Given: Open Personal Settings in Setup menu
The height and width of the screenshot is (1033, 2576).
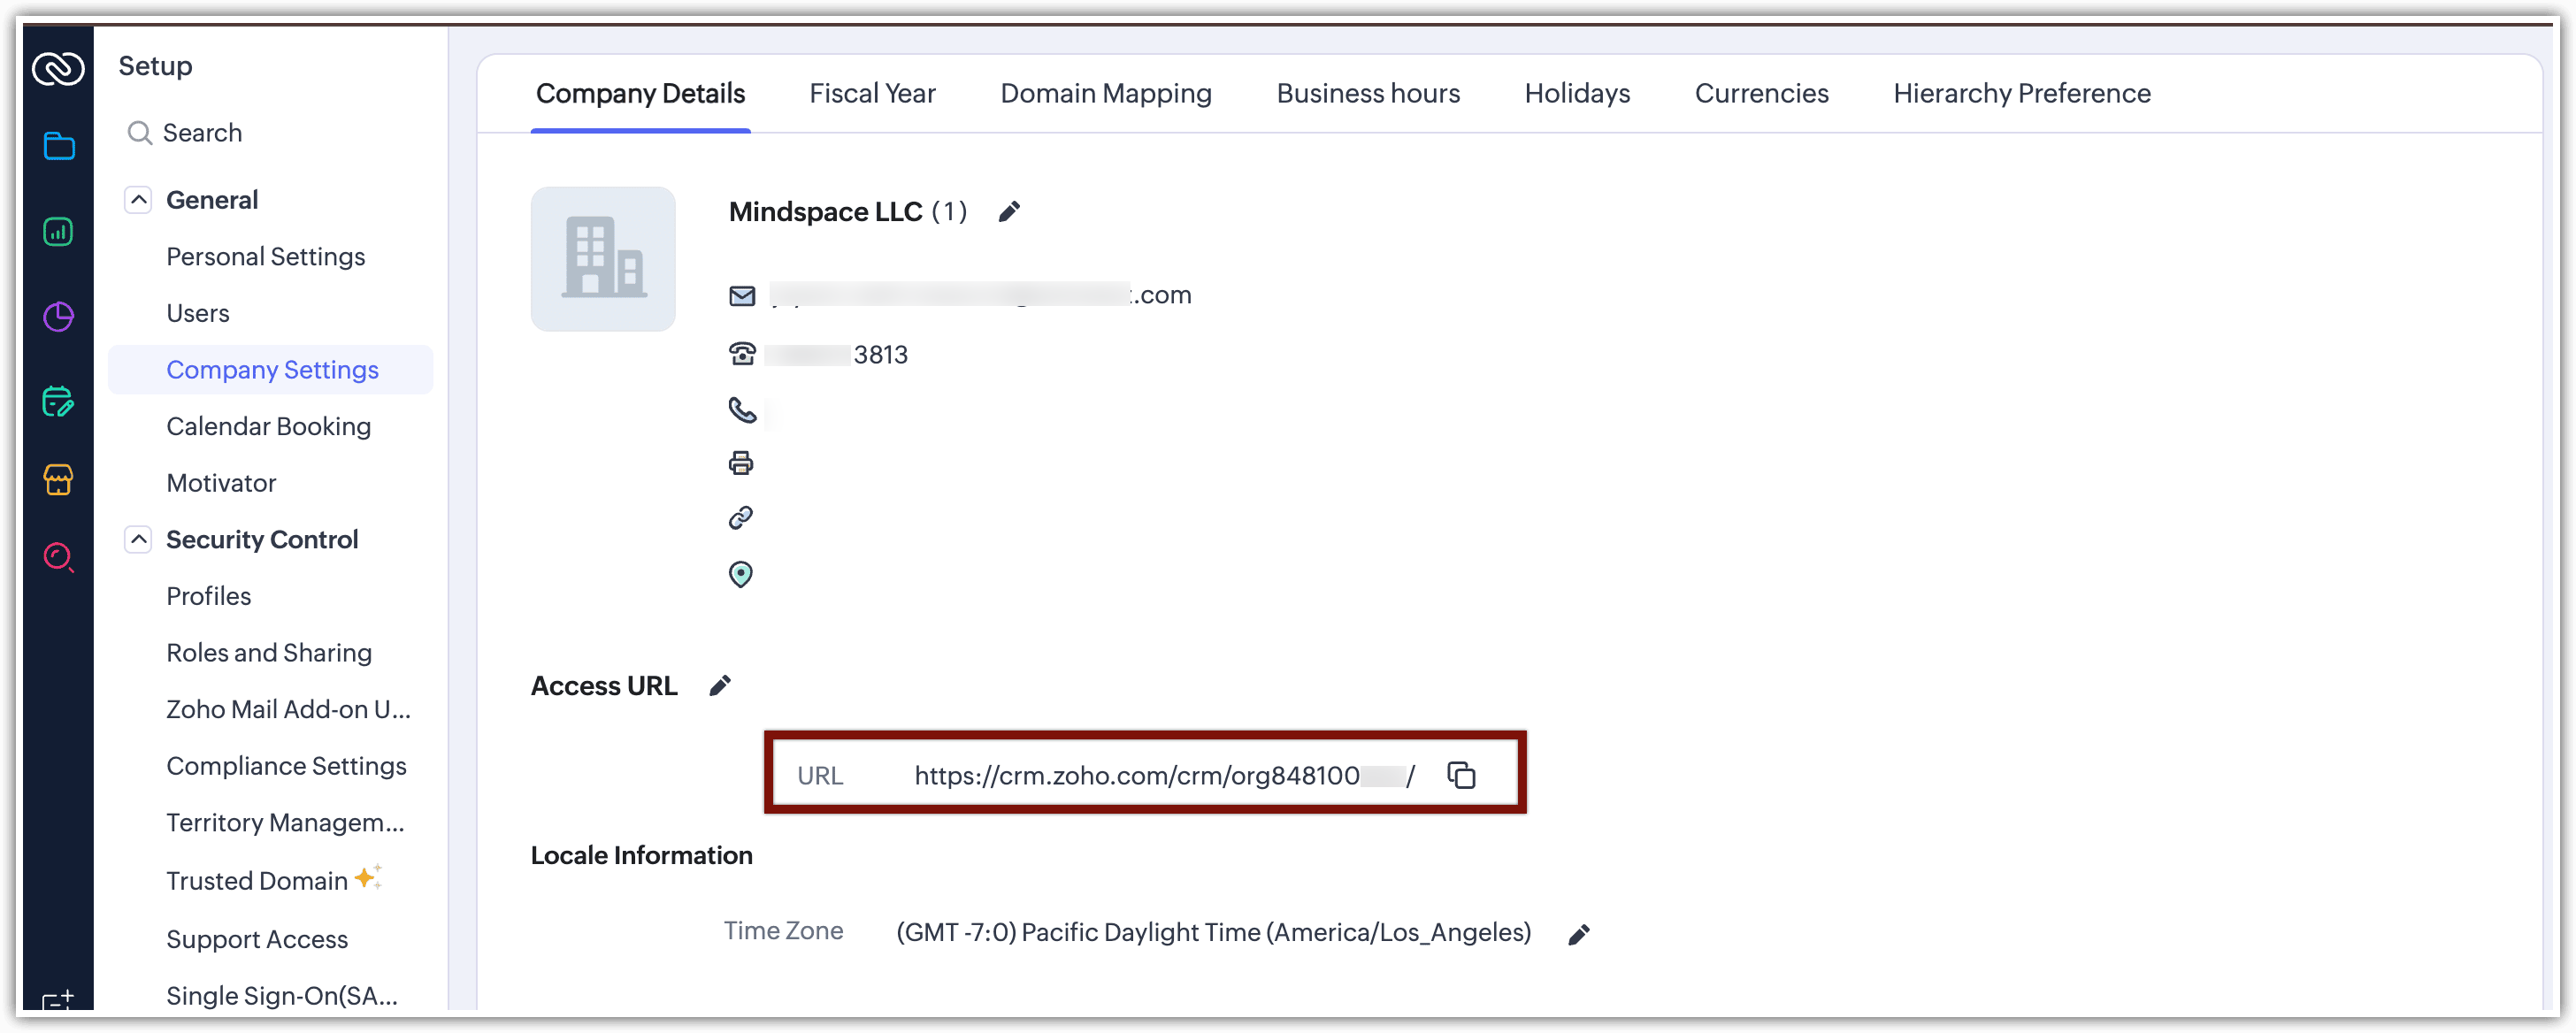Looking at the screenshot, I should (x=265, y=257).
